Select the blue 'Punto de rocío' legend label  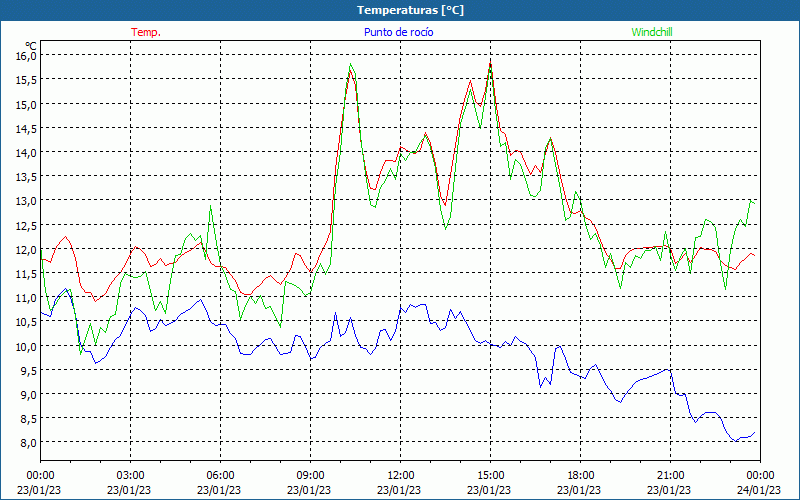[398, 32]
